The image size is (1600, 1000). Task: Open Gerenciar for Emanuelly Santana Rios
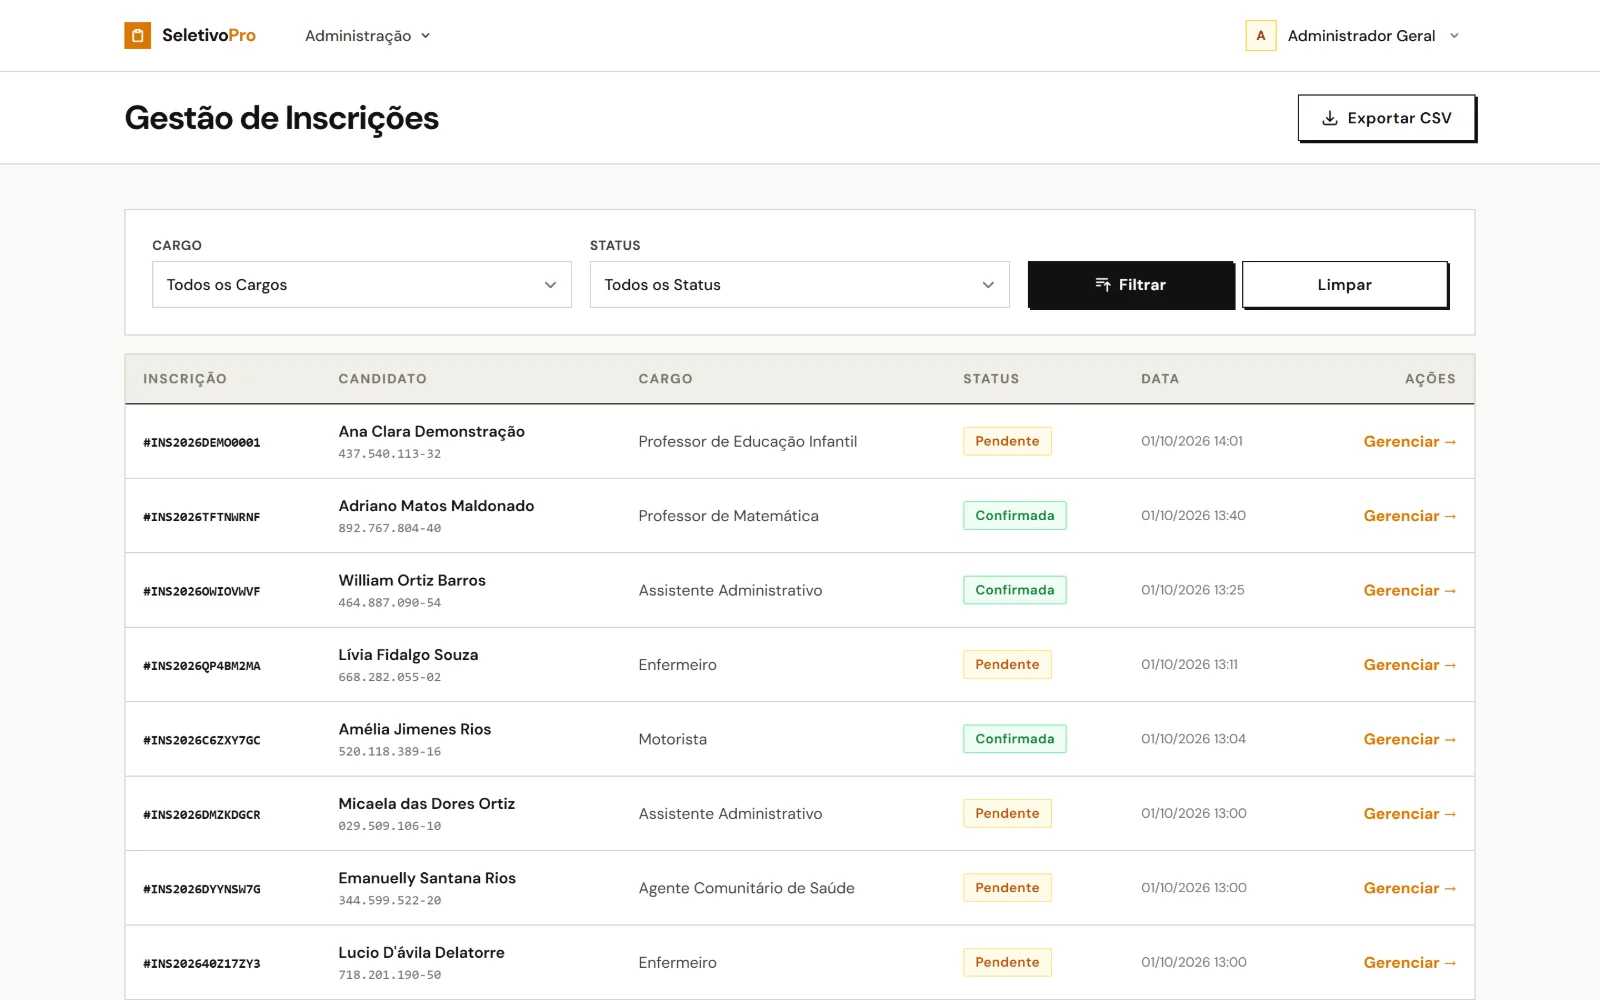click(x=1409, y=888)
